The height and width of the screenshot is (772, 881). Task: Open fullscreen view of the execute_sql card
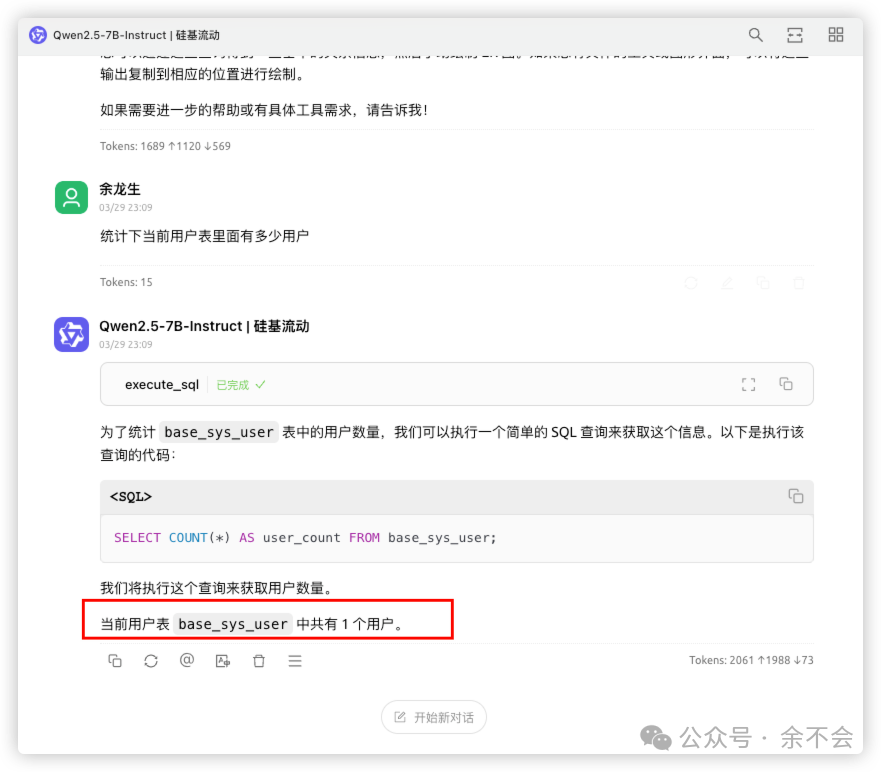click(748, 383)
